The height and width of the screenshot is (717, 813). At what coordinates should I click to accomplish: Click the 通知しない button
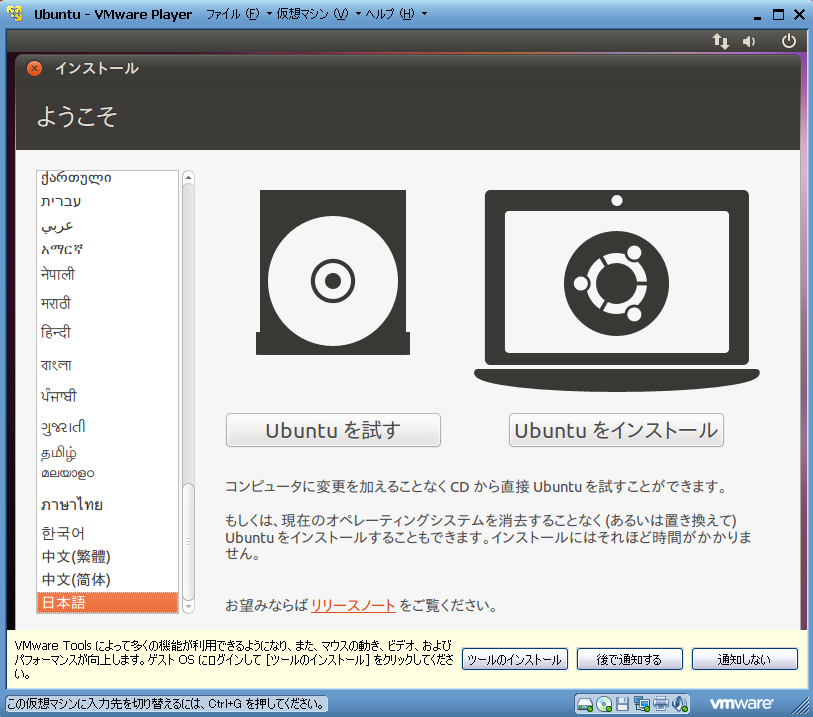pyautogui.click(x=745, y=659)
